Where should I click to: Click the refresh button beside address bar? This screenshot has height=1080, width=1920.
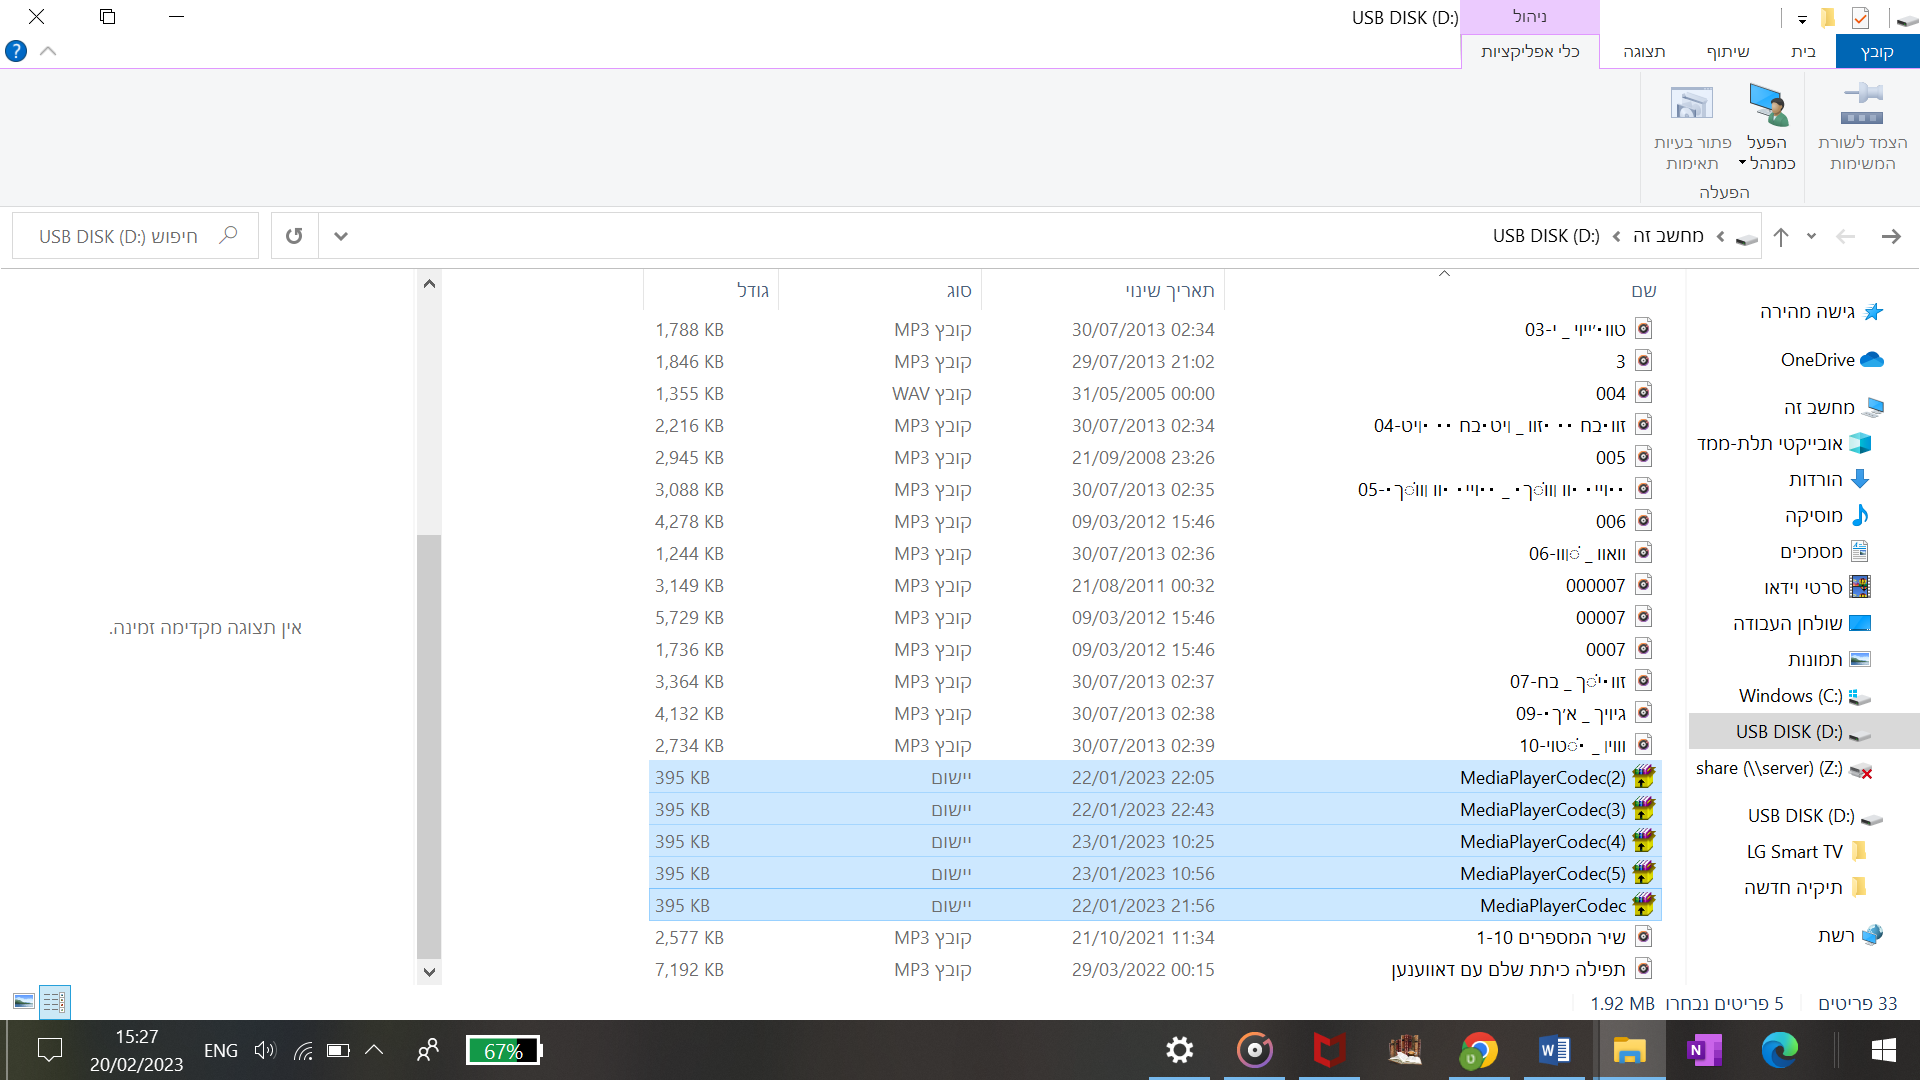pyautogui.click(x=294, y=236)
